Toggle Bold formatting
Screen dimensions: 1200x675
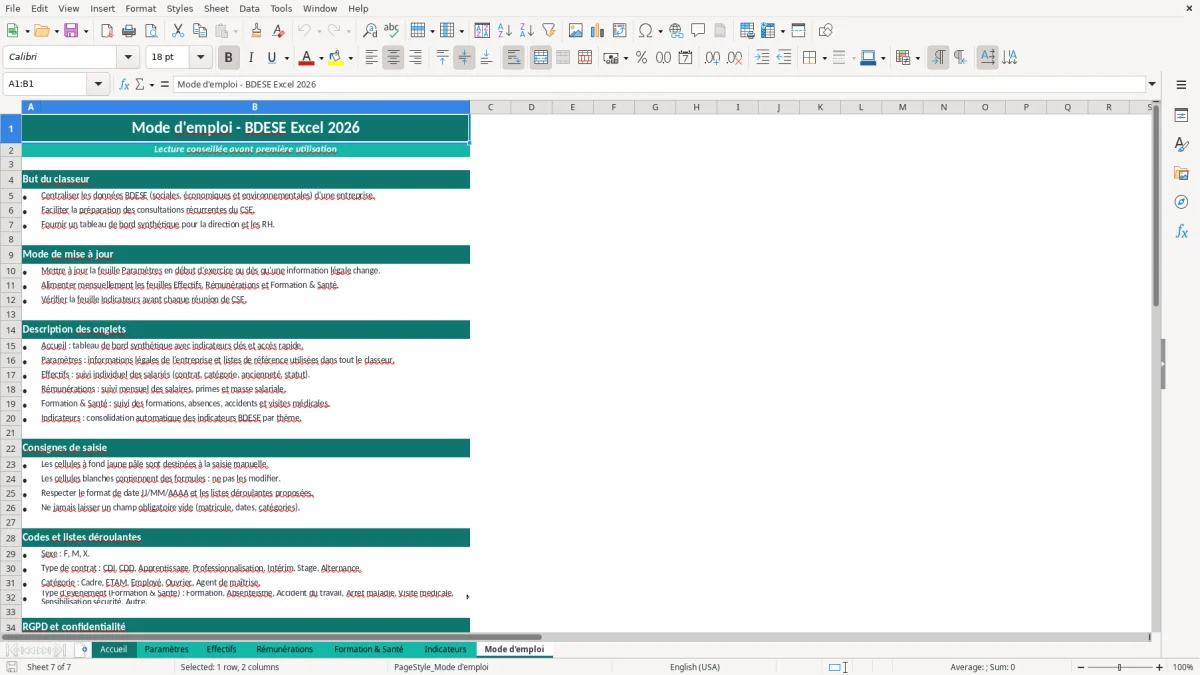(x=228, y=58)
